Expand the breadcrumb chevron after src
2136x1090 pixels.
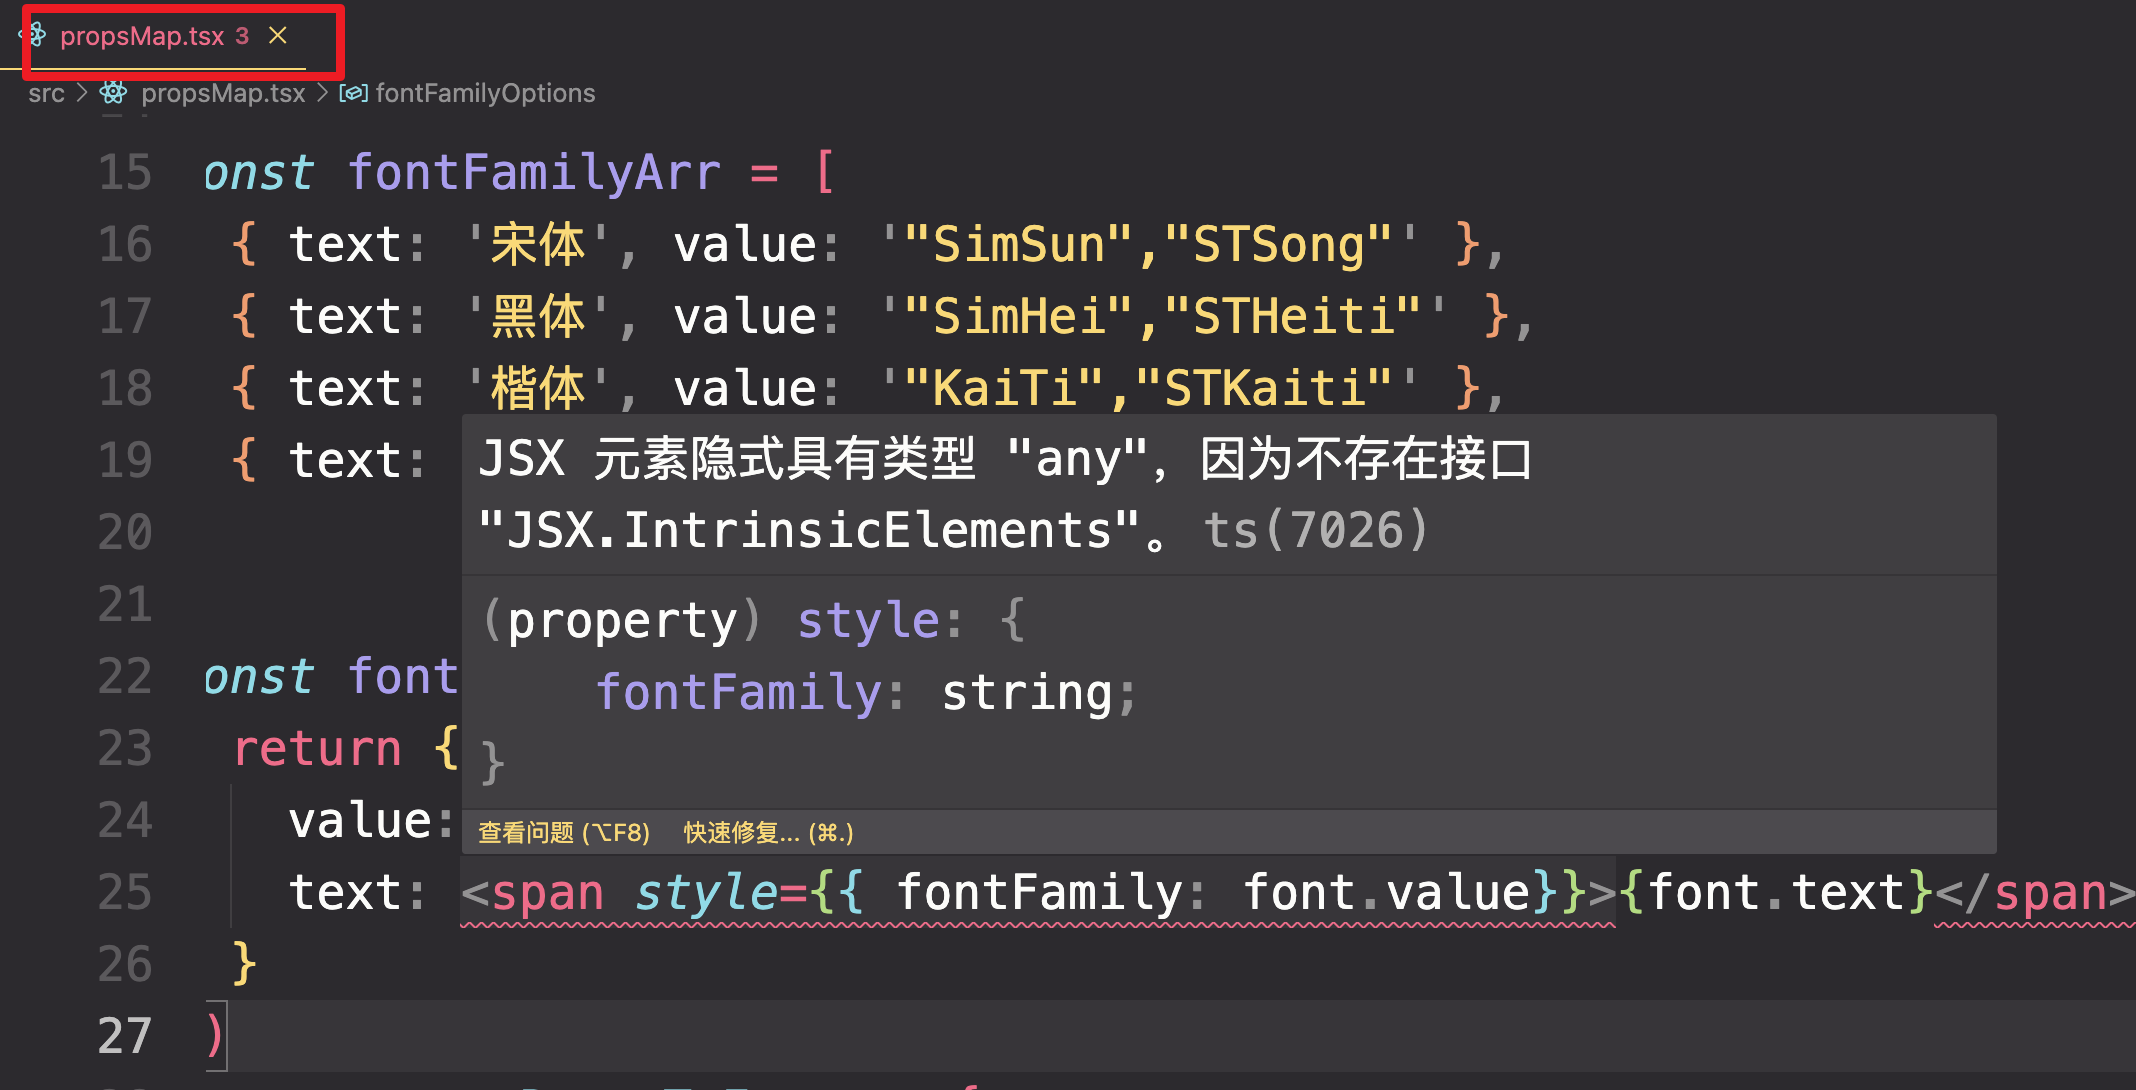[82, 93]
